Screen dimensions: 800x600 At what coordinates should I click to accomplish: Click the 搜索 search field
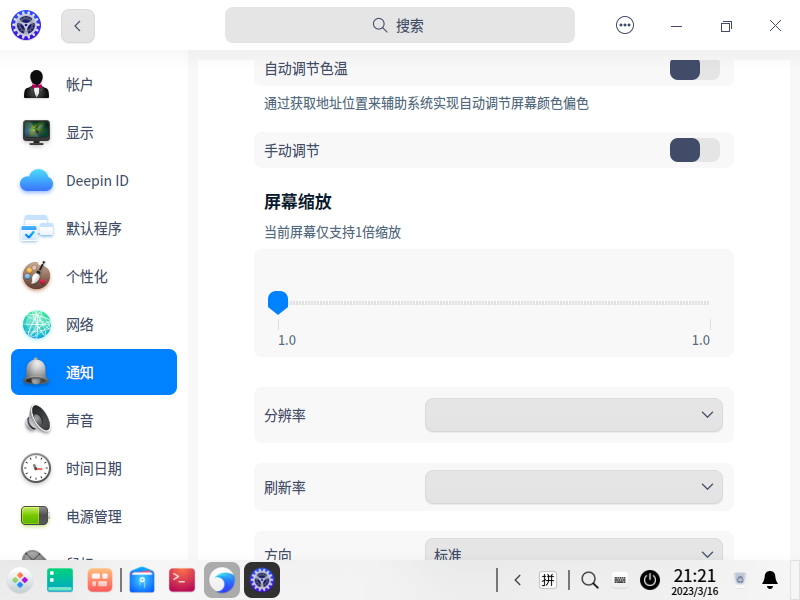400,24
